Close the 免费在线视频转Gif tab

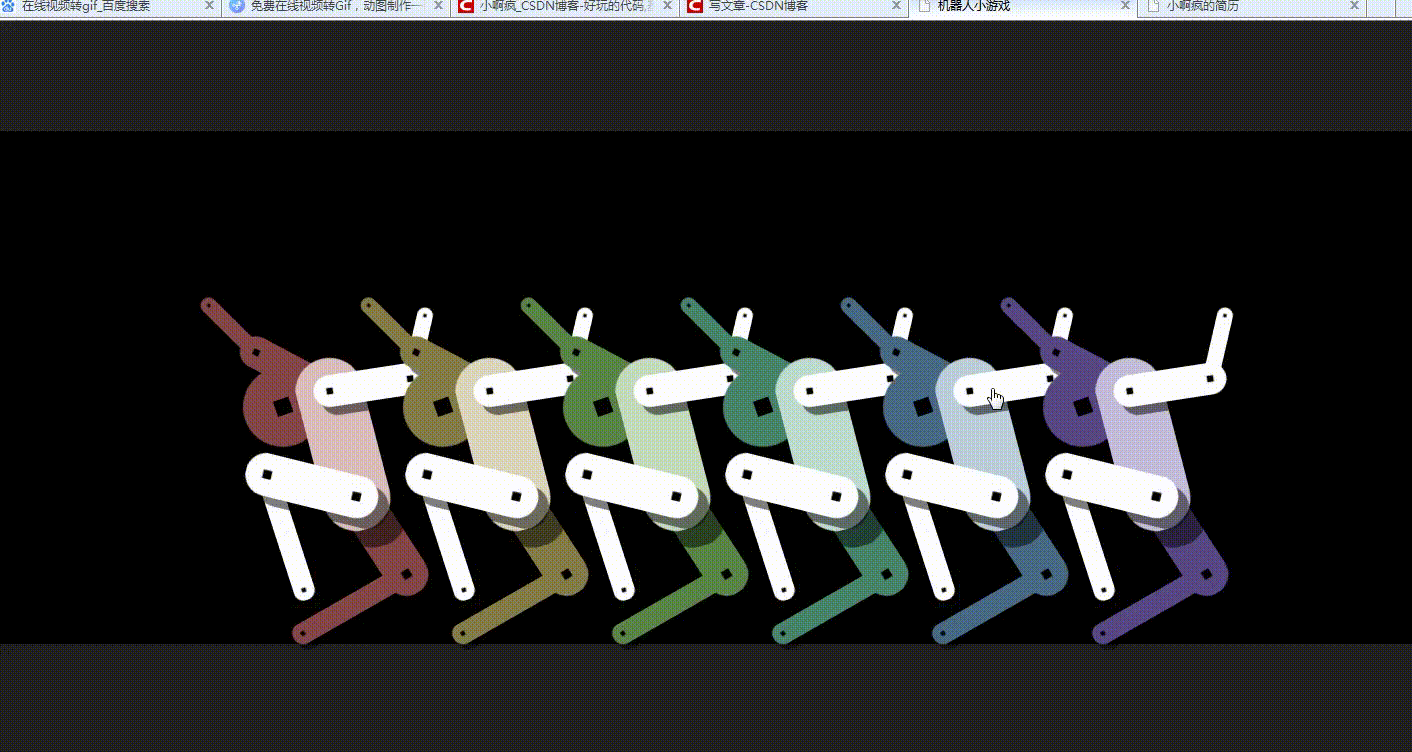point(438,6)
